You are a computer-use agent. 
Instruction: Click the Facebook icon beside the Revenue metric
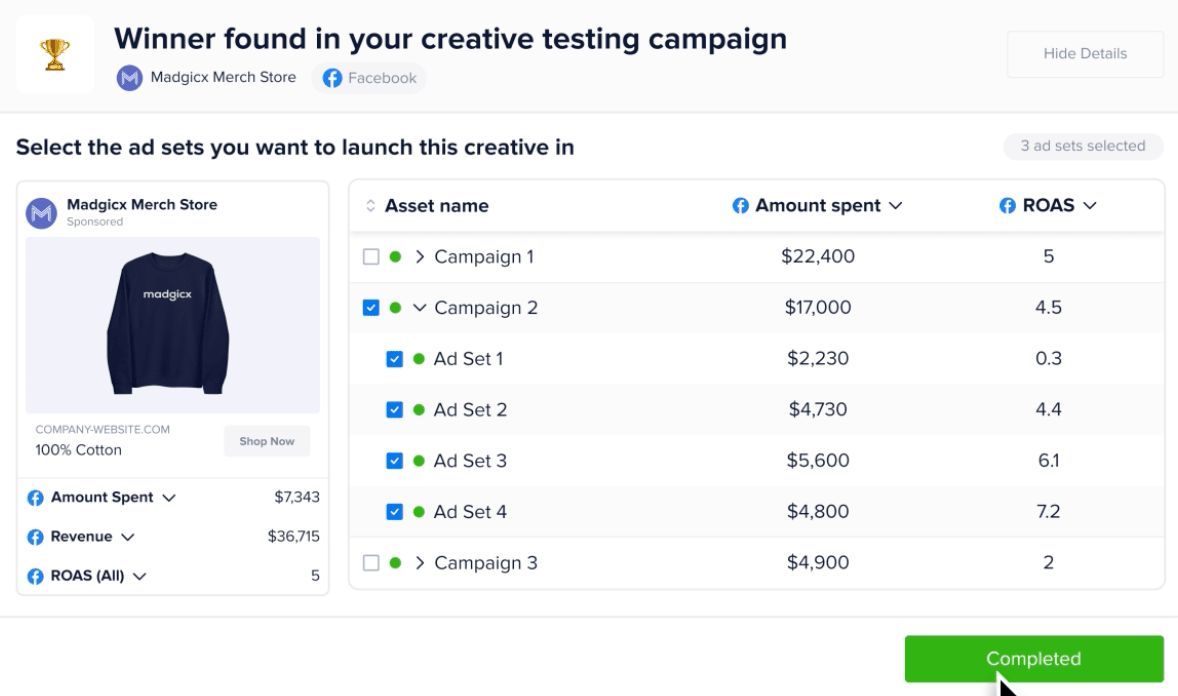[x=36, y=537]
